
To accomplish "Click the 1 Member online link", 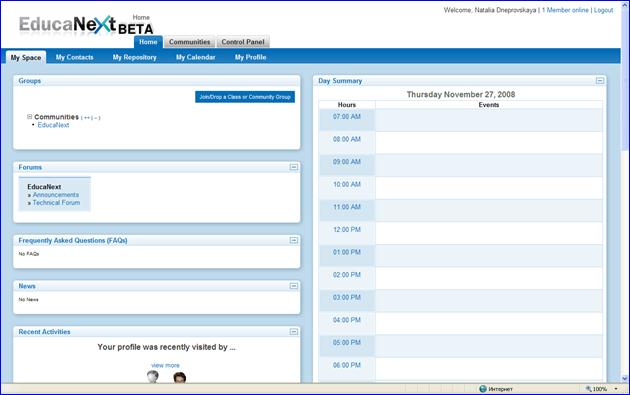I will (565, 10).
